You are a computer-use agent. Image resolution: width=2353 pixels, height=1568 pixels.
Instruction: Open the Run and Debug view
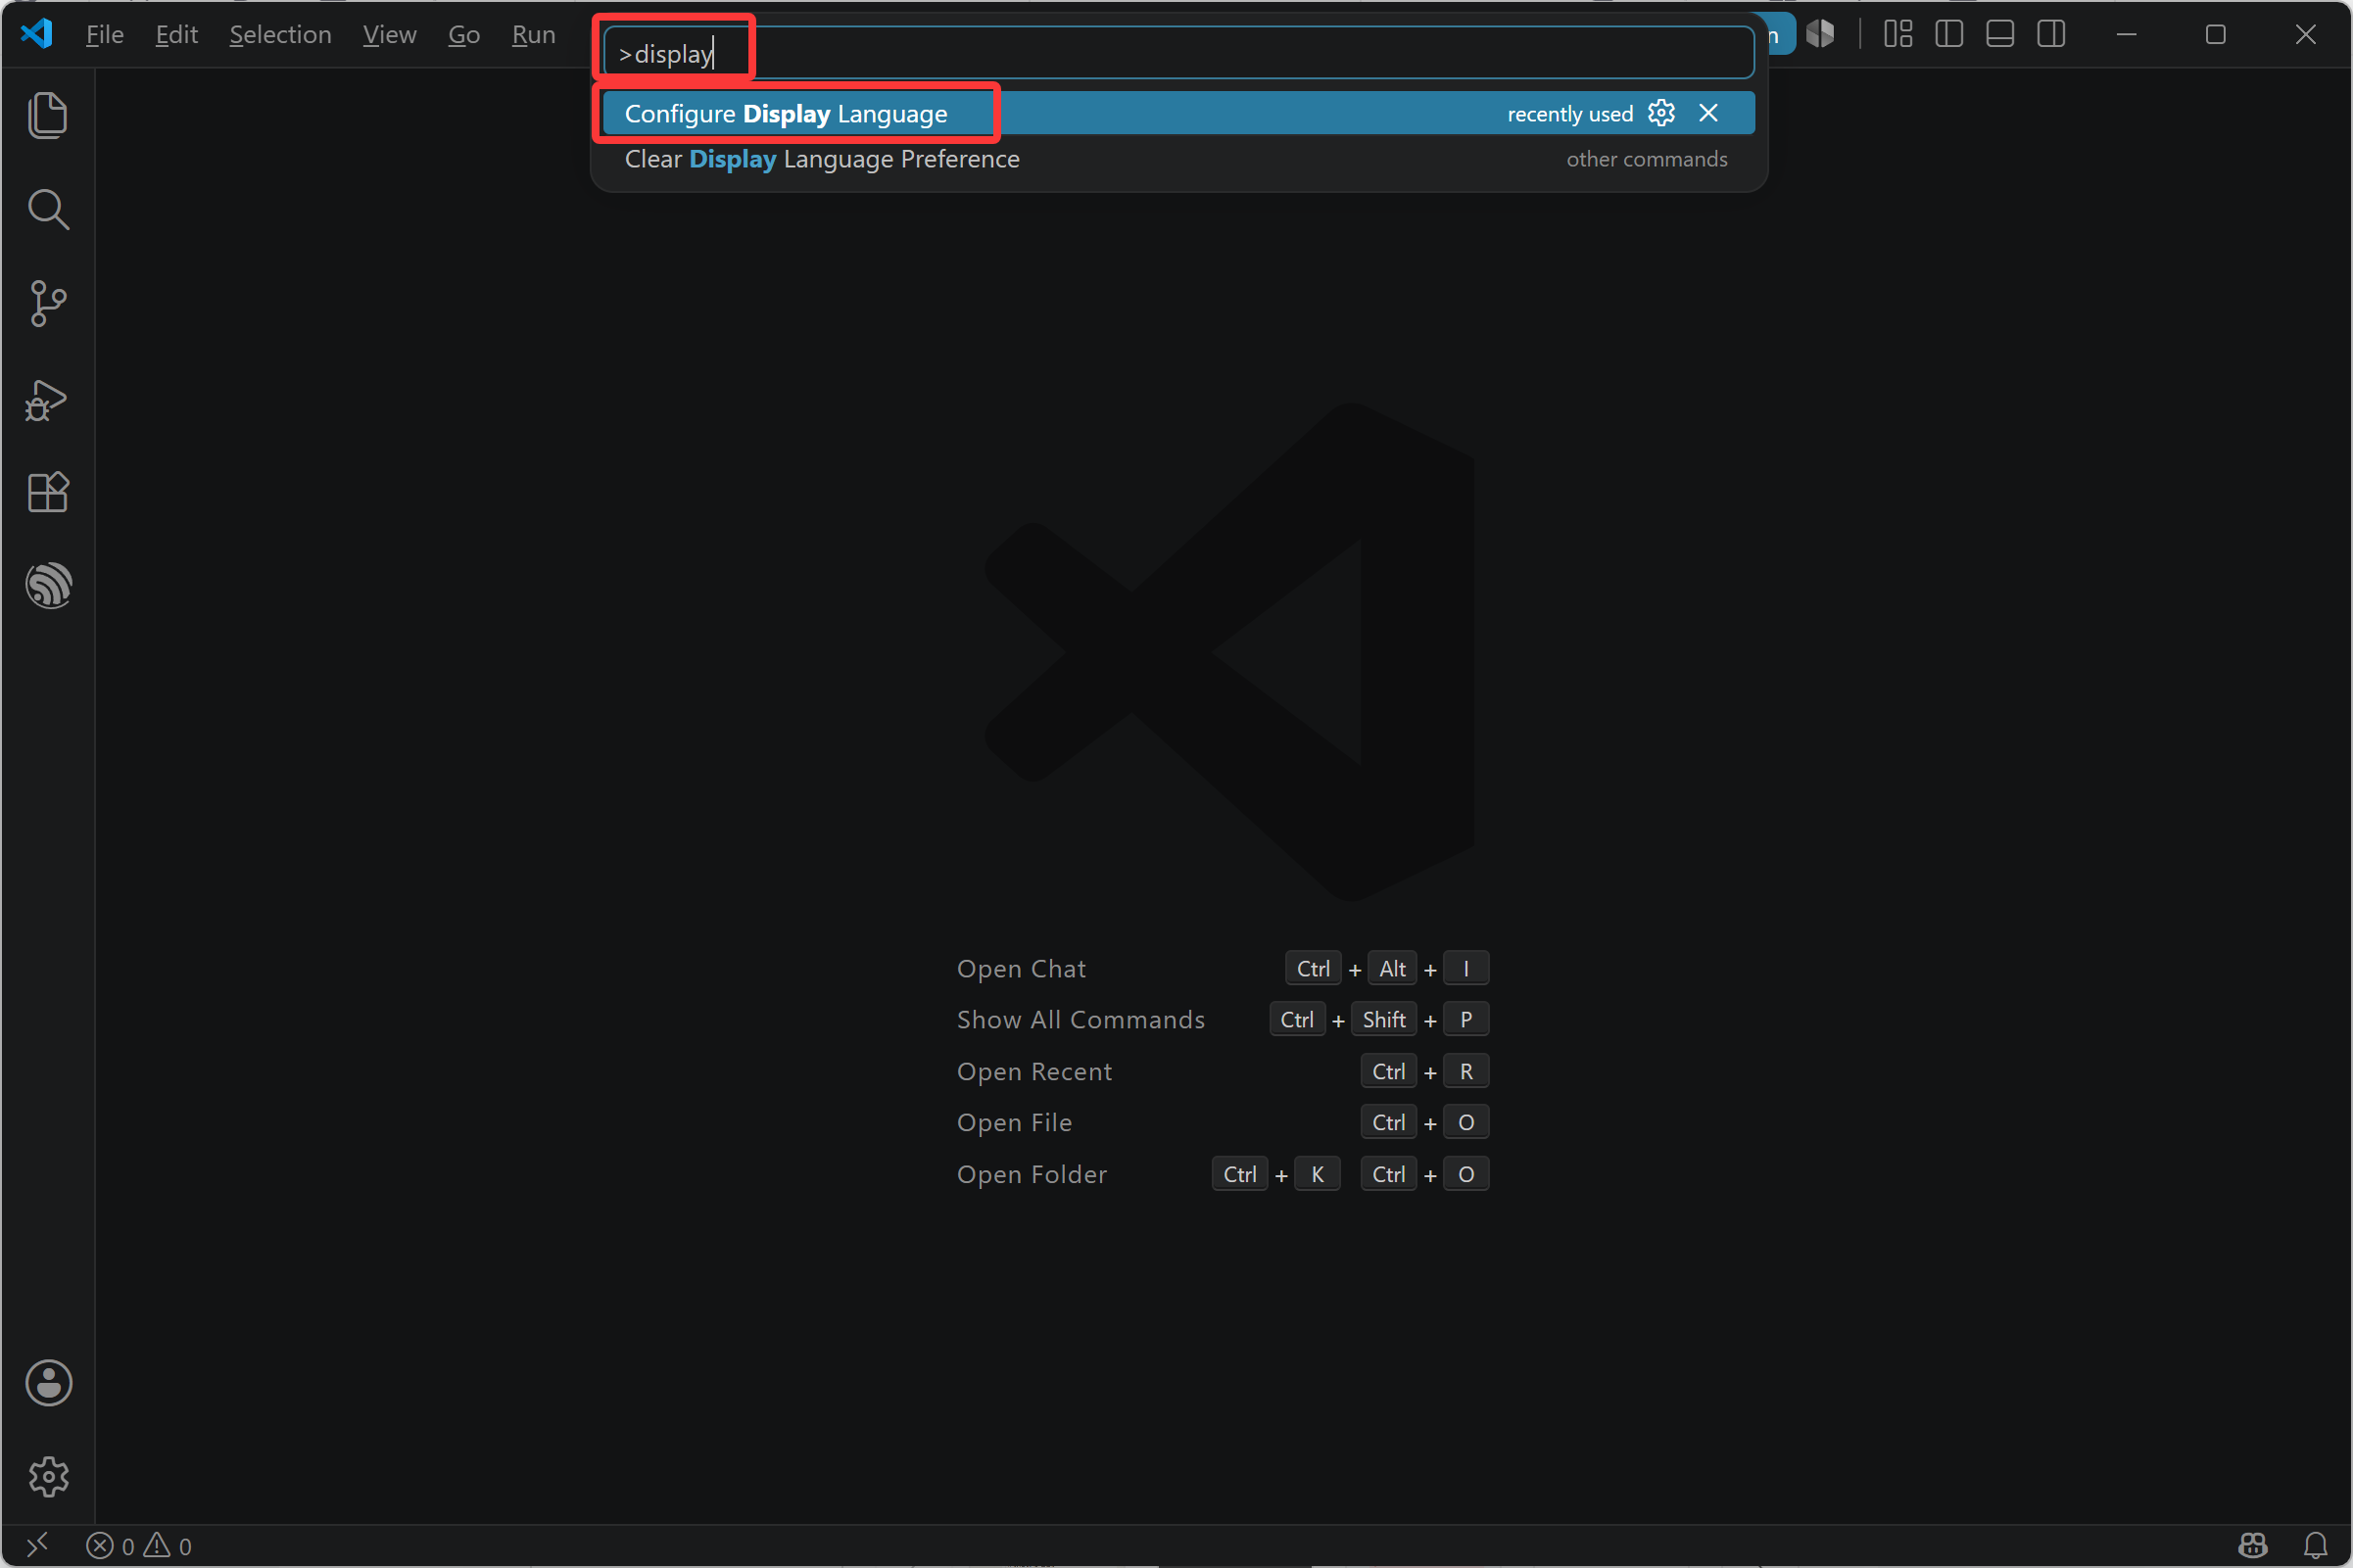point(47,399)
